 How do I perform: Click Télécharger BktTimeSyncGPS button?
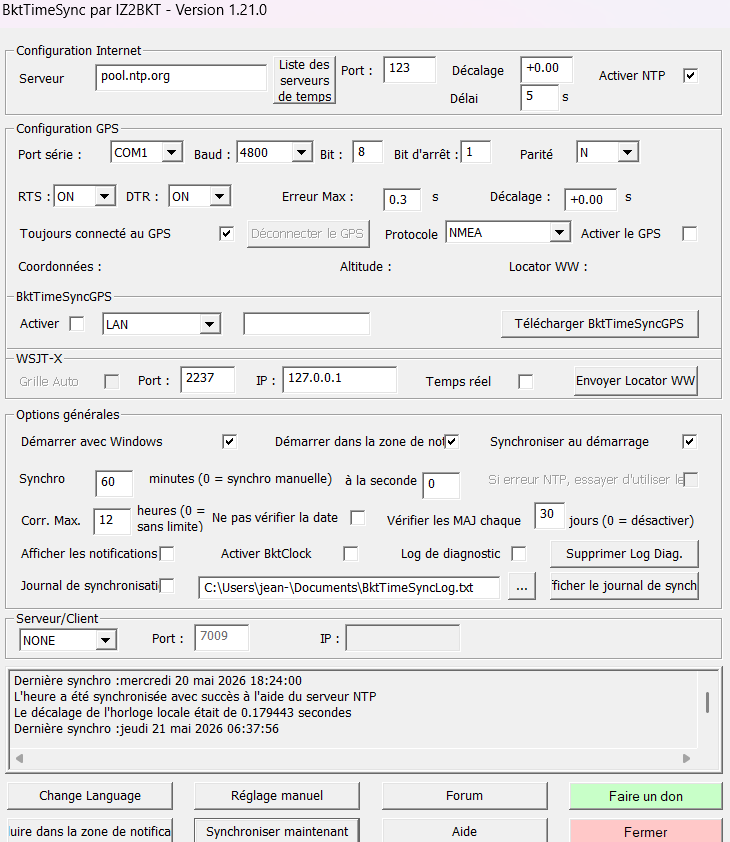click(599, 324)
